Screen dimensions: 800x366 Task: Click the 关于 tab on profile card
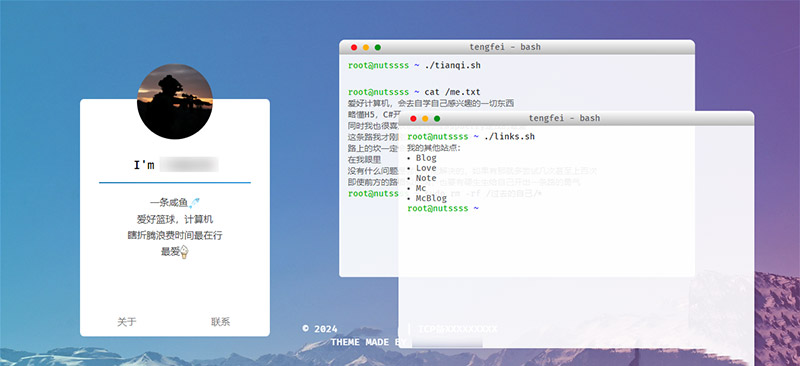click(x=127, y=322)
